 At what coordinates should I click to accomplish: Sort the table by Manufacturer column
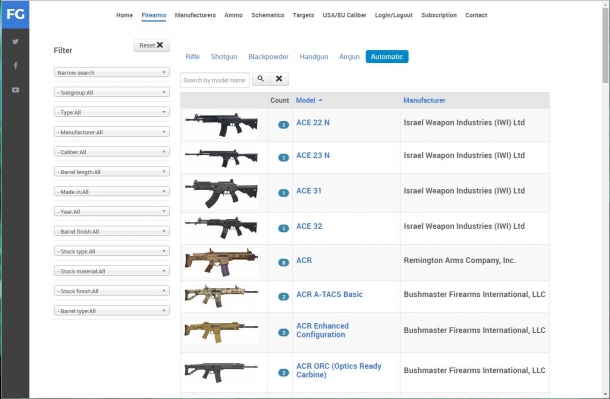[x=424, y=100]
